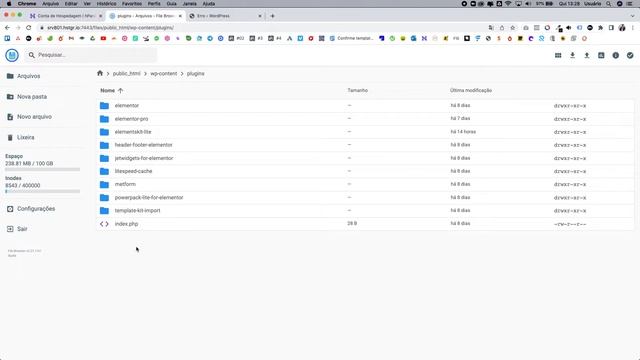640x360 pixels.
Task: Click the litespeed-cache folder icon
Action: coord(104,171)
